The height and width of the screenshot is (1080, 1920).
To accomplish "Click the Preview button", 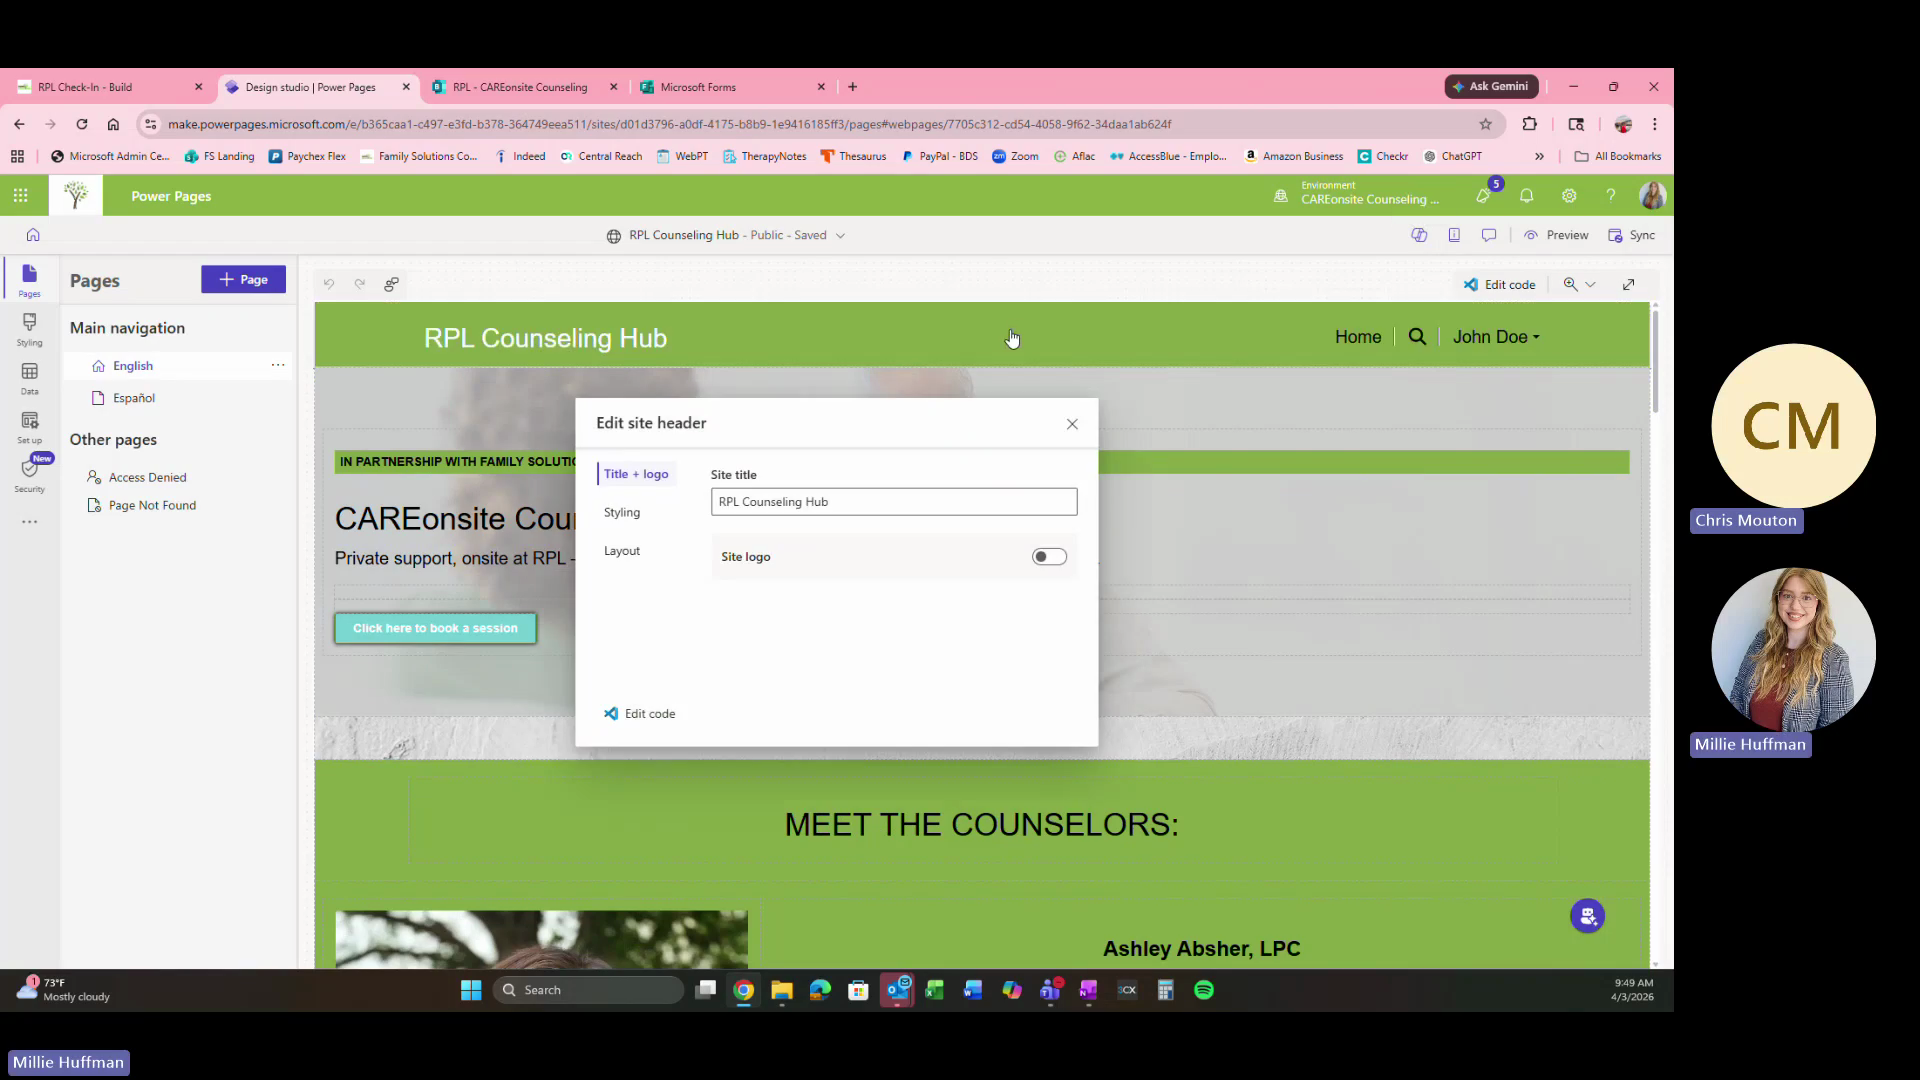I will click(x=1556, y=235).
